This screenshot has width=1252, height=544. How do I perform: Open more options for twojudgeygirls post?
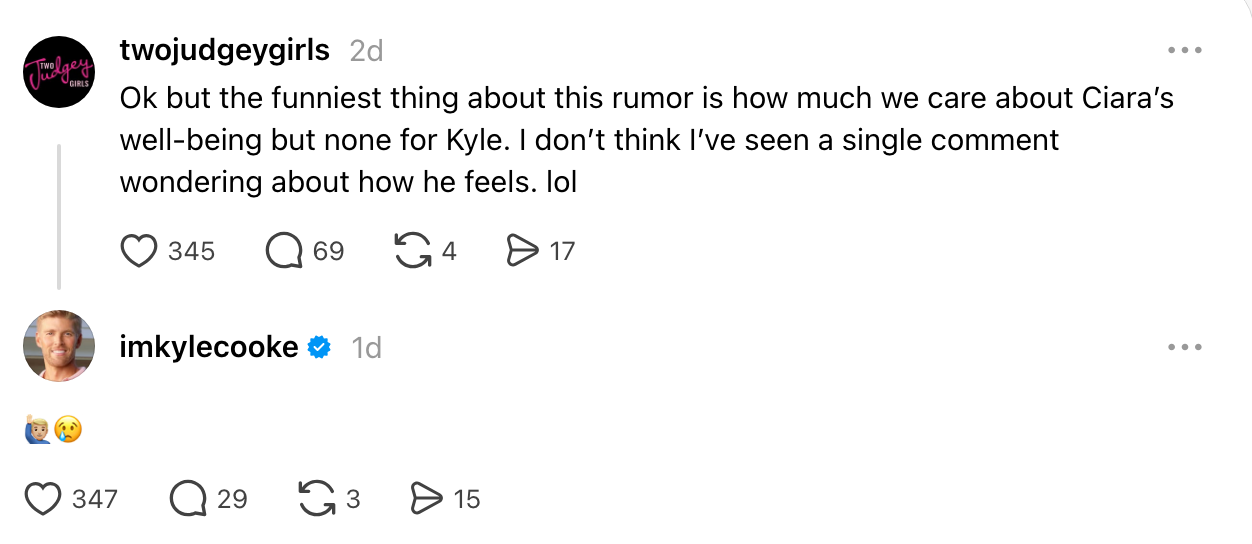(x=1184, y=50)
